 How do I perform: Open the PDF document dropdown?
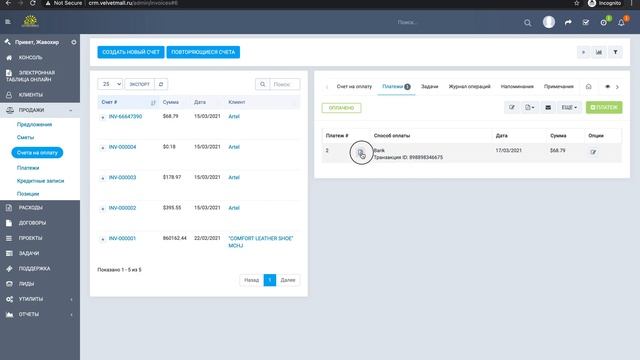tap(529, 107)
